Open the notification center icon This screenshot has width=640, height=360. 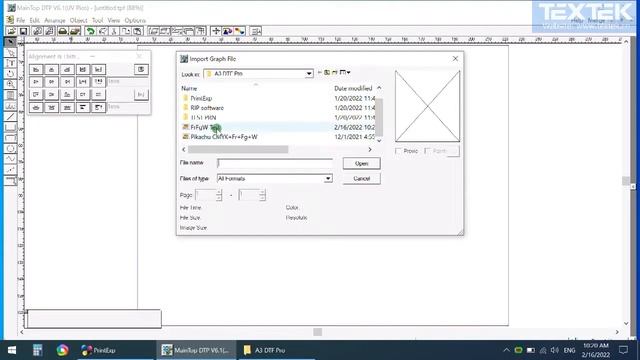pyautogui.click(x=623, y=350)
